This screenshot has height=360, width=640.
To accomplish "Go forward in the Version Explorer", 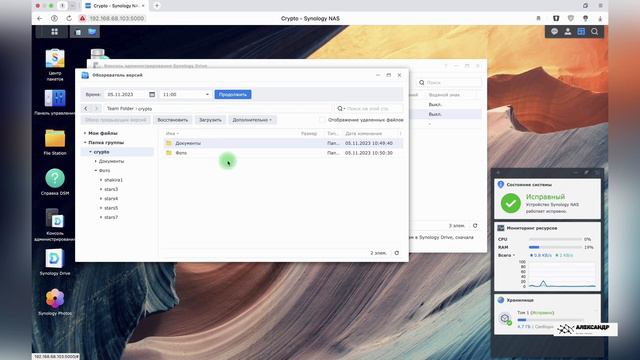I will (x=96, y=109).
